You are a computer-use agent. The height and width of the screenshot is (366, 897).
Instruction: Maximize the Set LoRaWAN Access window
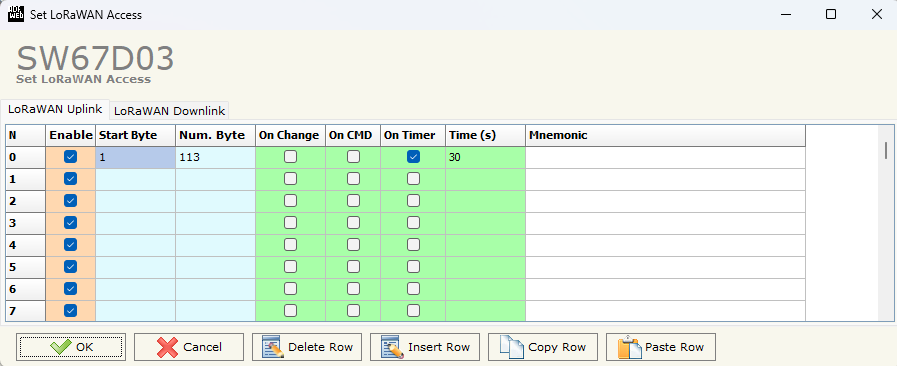tap(831, 14)
